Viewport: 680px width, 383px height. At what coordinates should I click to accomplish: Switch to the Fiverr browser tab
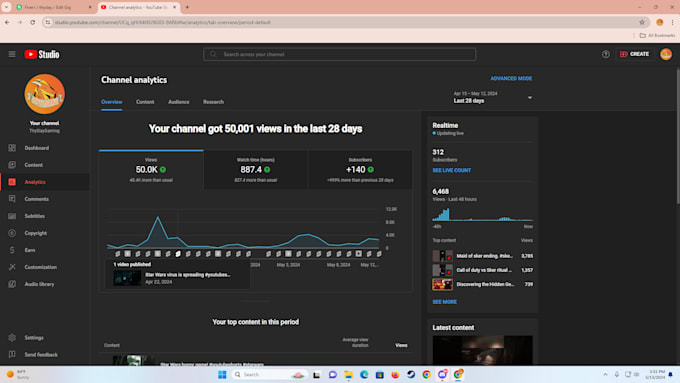click(x=54, y=7)
